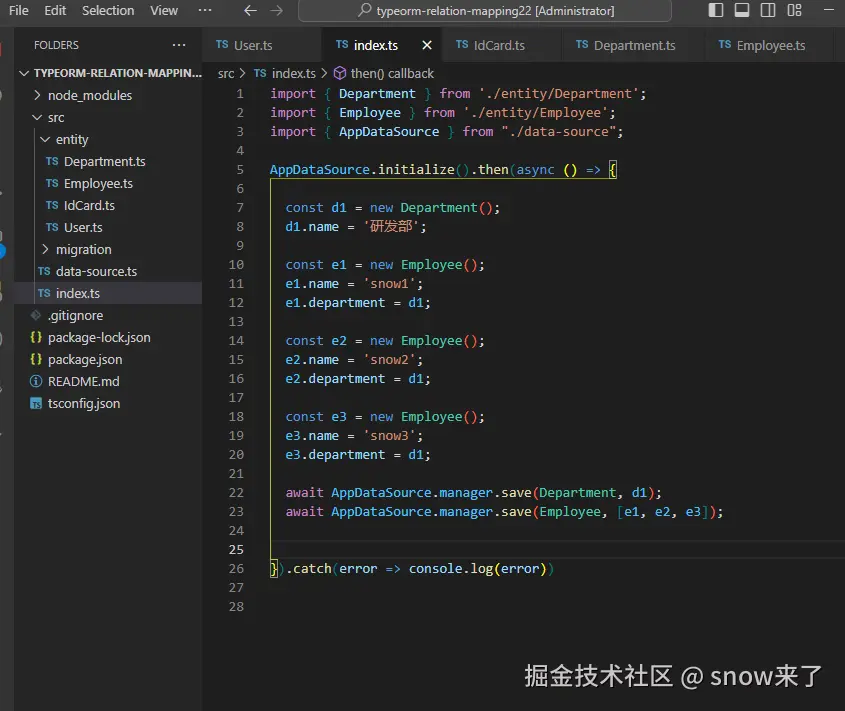The height and width of the screenshot is (711, 845).
Task: Open File menu
Action: click(19, 11)
